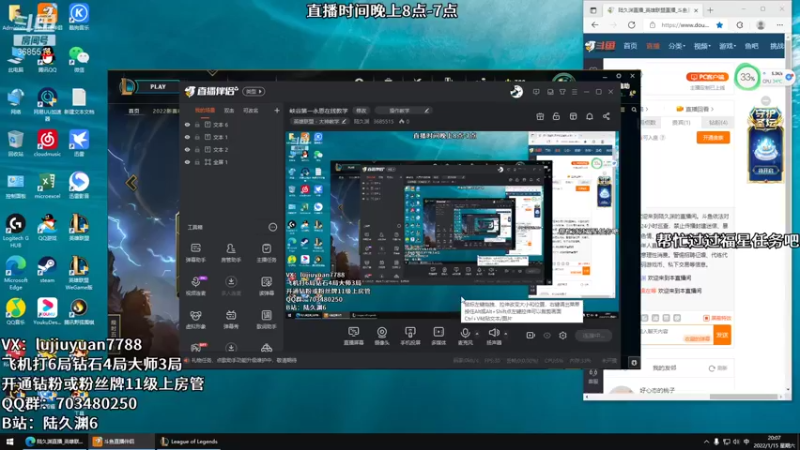Click the 修改 button next to stream title
The image size is (800, 450).
[361, 110]
